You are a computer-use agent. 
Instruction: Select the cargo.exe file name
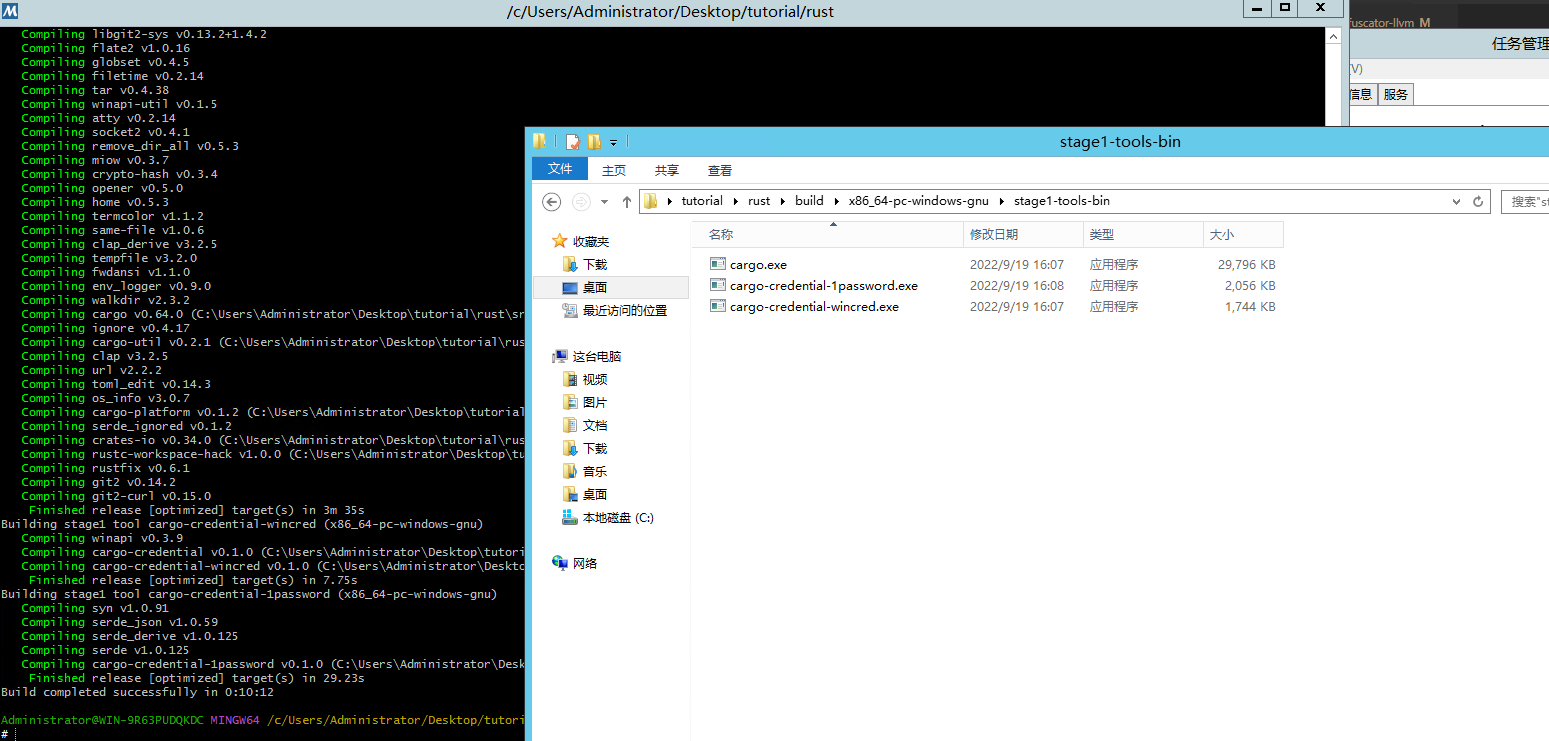(x=758, y=265)
